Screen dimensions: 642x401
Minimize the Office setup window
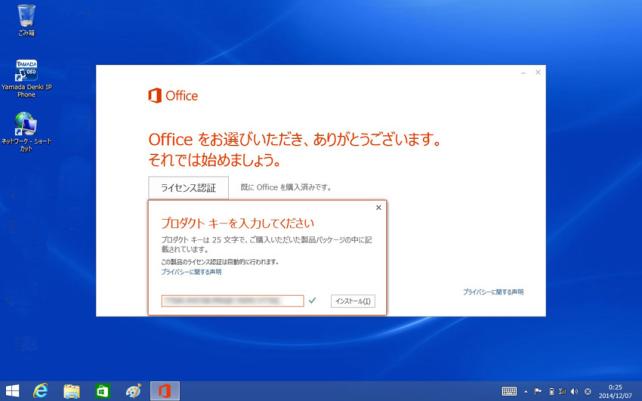[x=523, y=72]
